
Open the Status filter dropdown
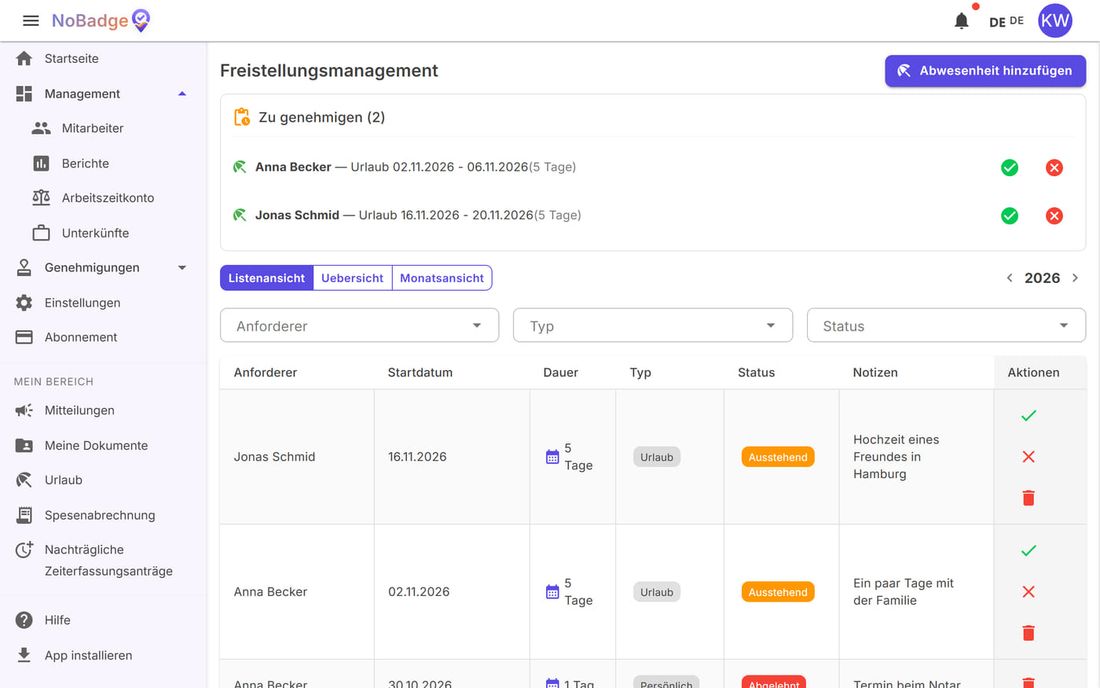[946, 326]
